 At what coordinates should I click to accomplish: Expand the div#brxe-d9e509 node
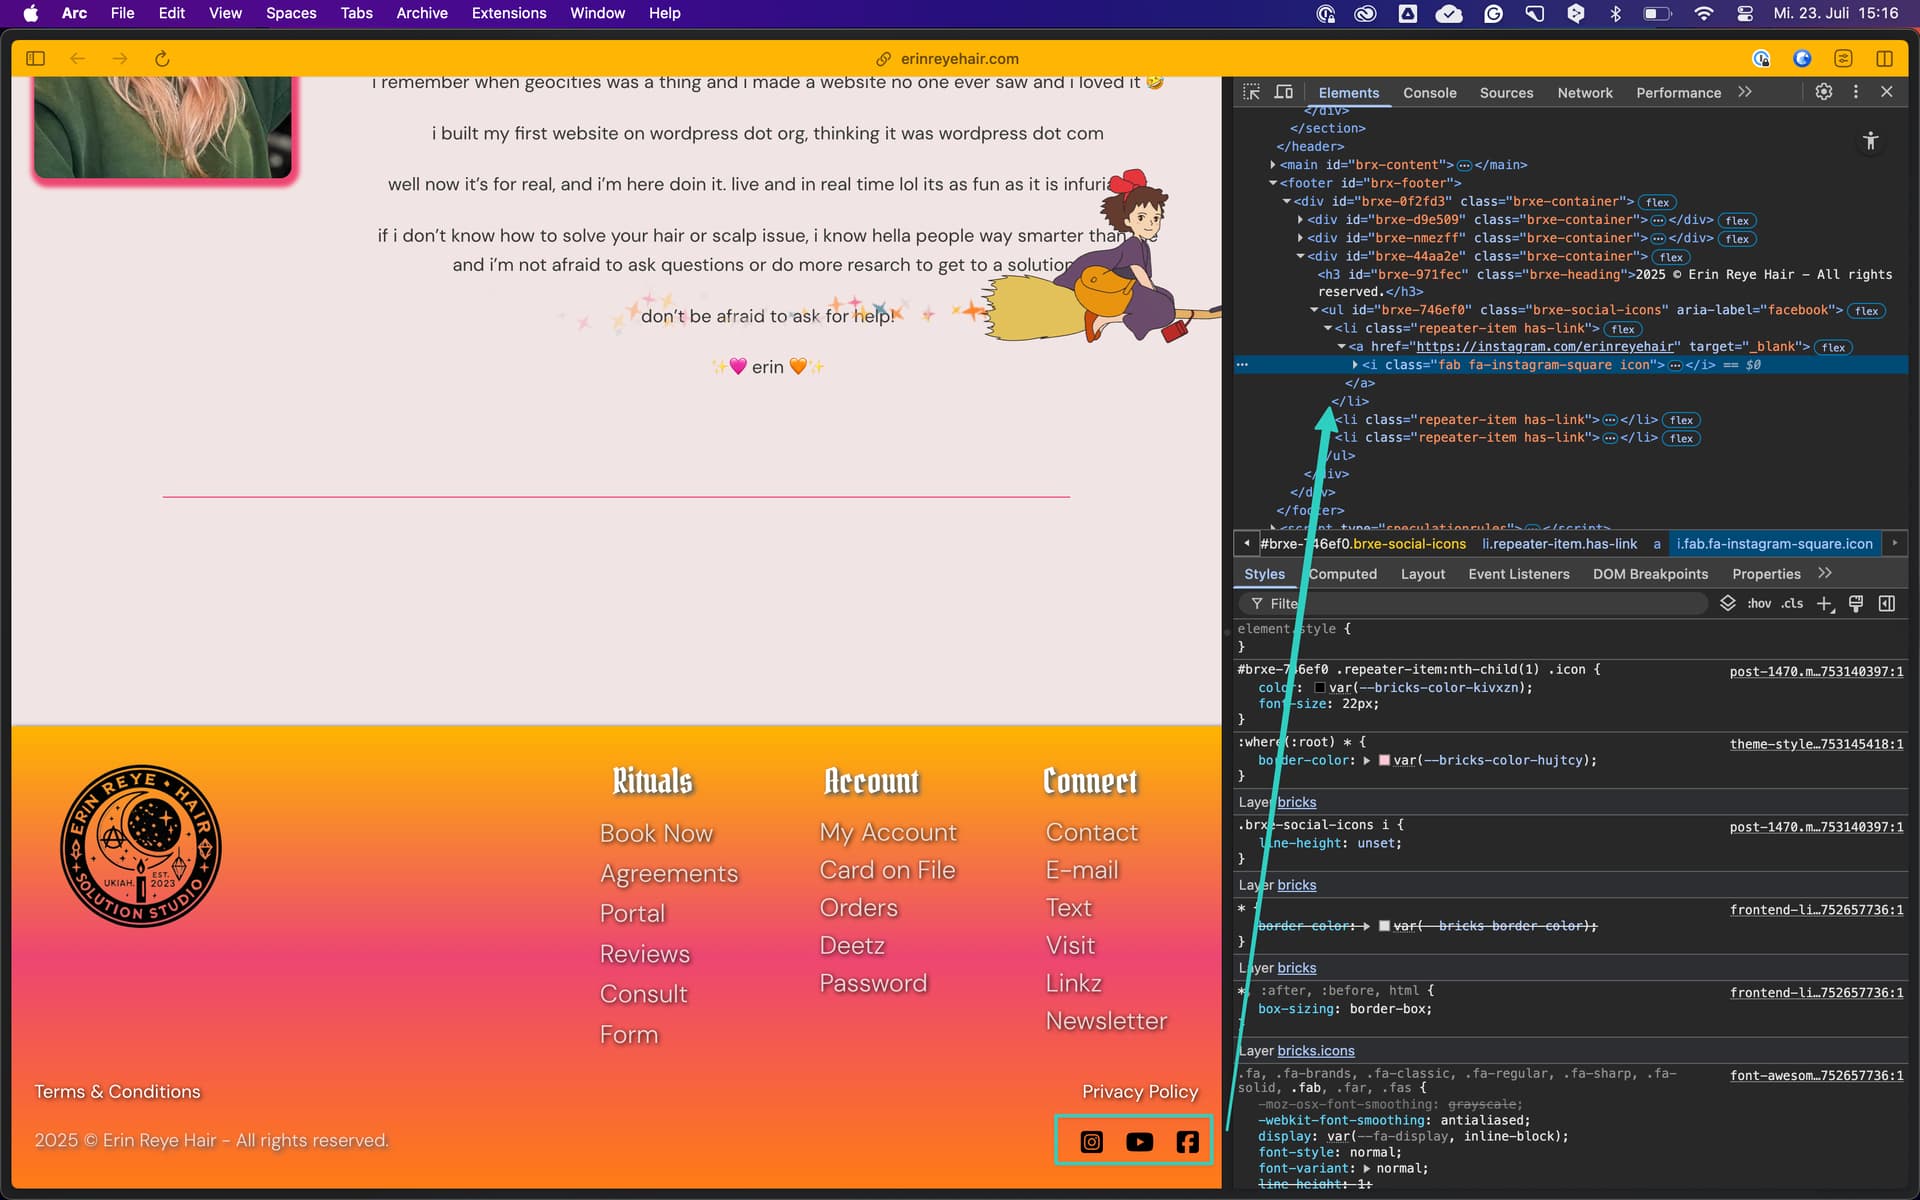(x=1300, y=220)
